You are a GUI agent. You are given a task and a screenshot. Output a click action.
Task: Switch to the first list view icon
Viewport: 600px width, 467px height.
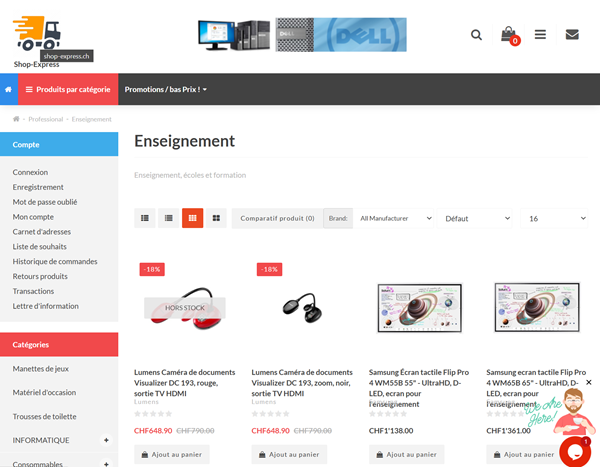point(145,218)
